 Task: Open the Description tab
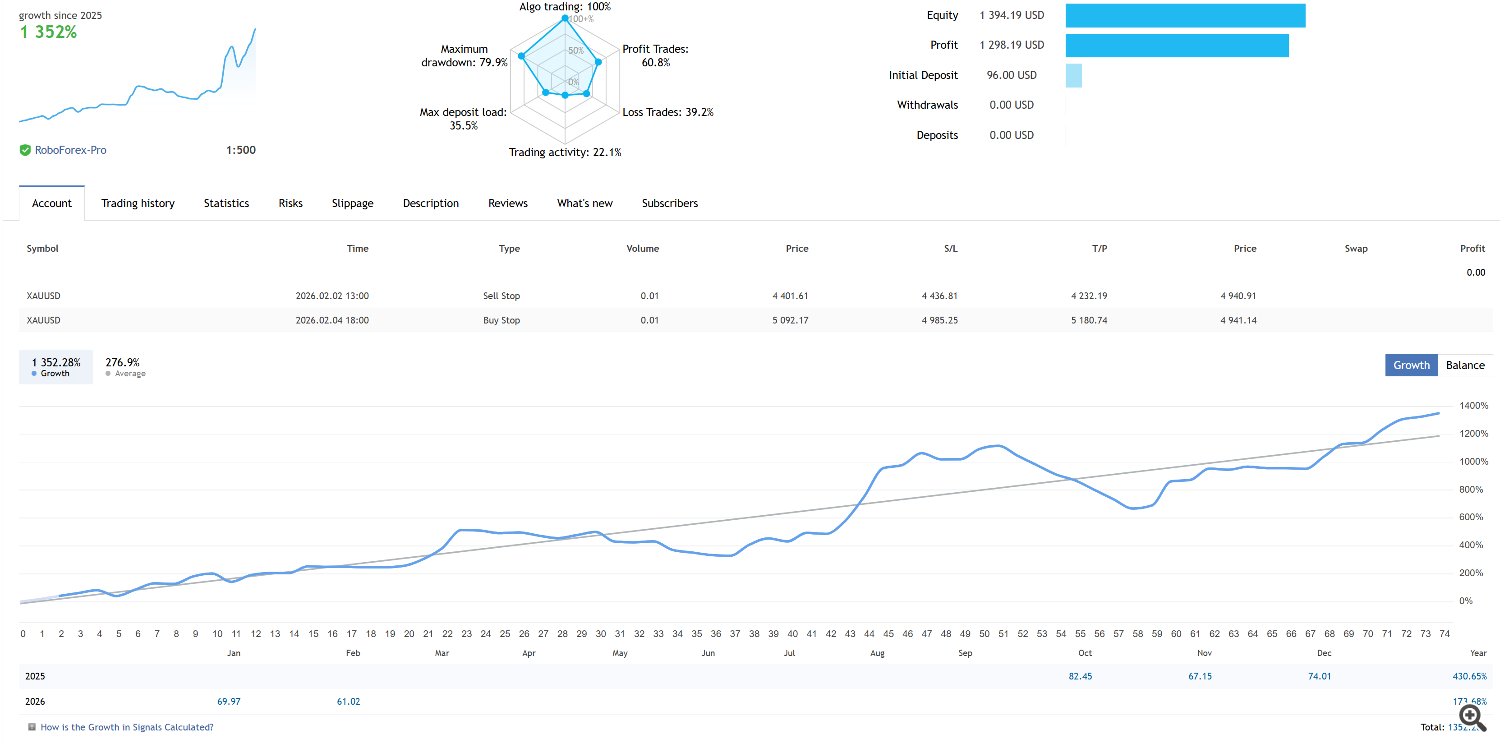pos(431,203)
